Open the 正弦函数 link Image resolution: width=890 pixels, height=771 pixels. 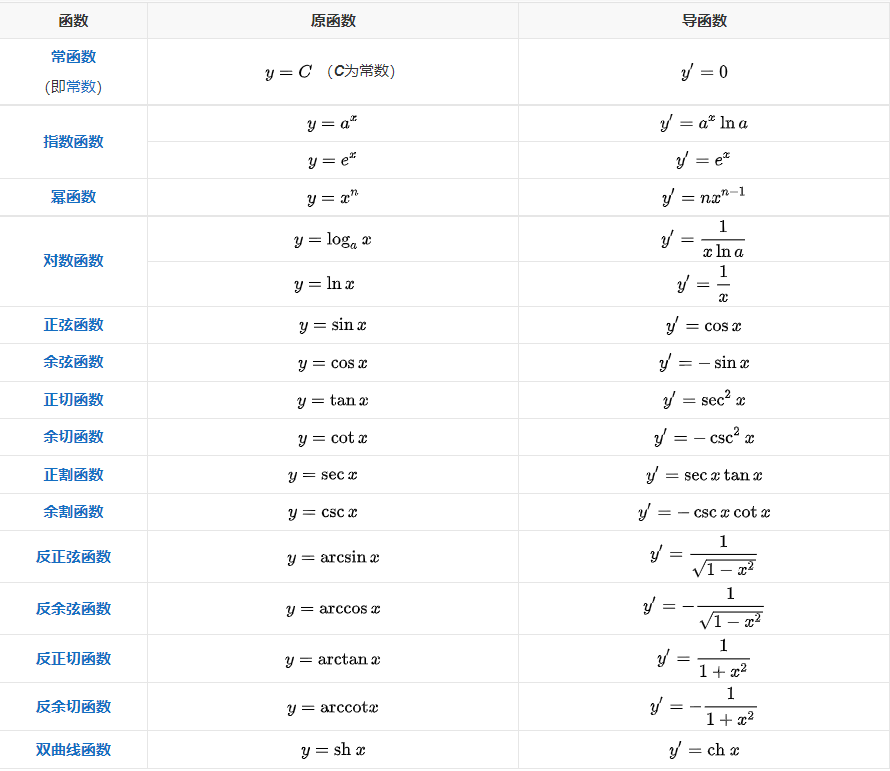pyautogui.click(x=73, y=325)
